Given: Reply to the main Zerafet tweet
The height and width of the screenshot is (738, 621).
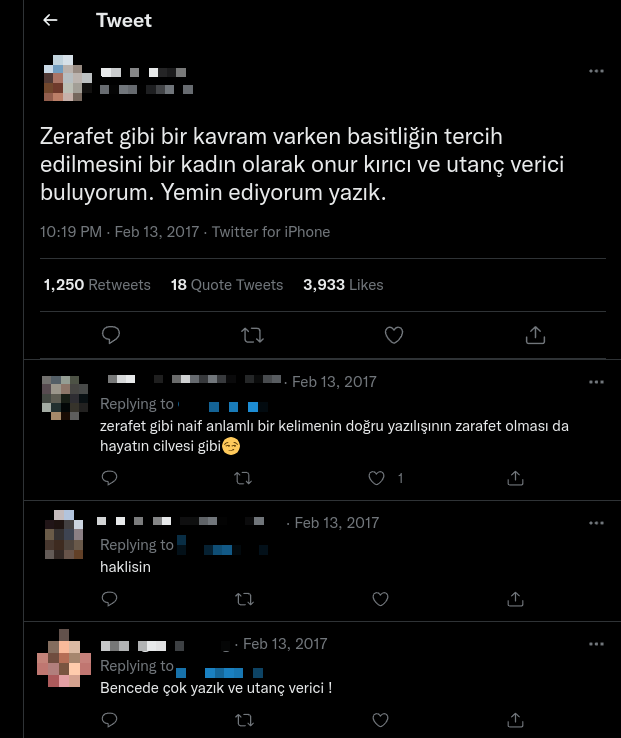Looking at the screenshot, I should click(111, 335).
